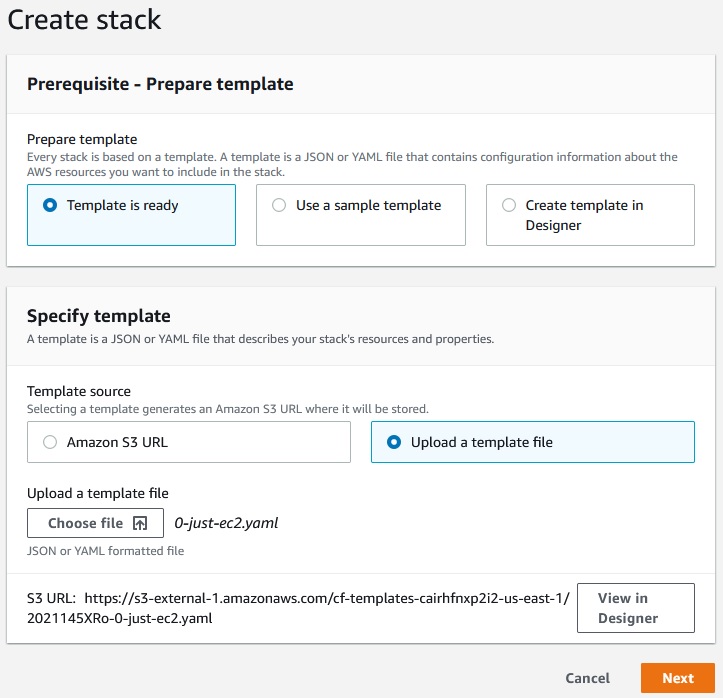
Task: Click the description about selecting a template generating S3 URL
Action: coord(228,409)
